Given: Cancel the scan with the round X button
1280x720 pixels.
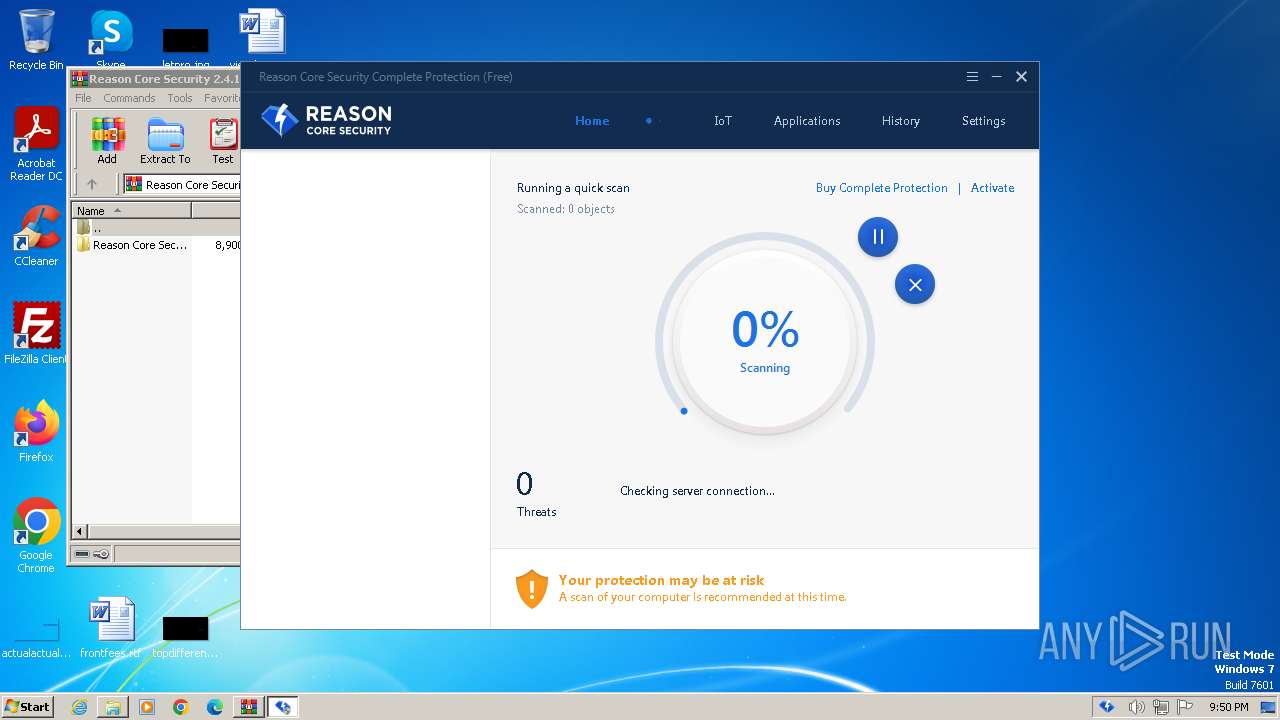Looking at the screenshot, I should click(915, 285).
